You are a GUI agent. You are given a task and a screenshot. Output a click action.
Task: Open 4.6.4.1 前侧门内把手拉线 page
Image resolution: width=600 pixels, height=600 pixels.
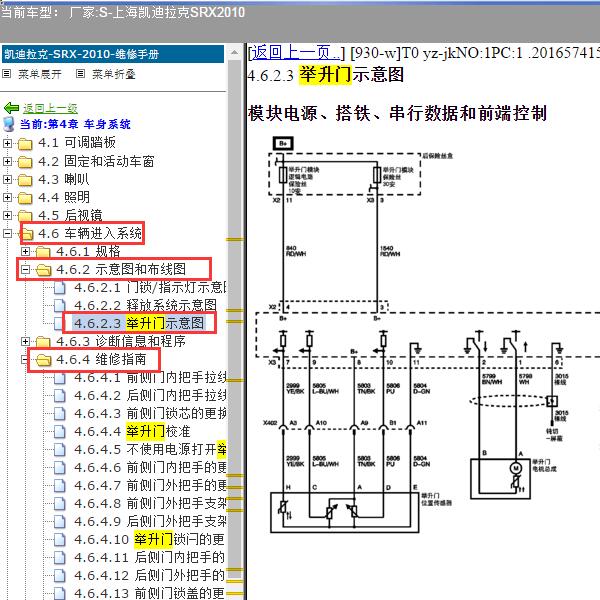coord(150,377)
